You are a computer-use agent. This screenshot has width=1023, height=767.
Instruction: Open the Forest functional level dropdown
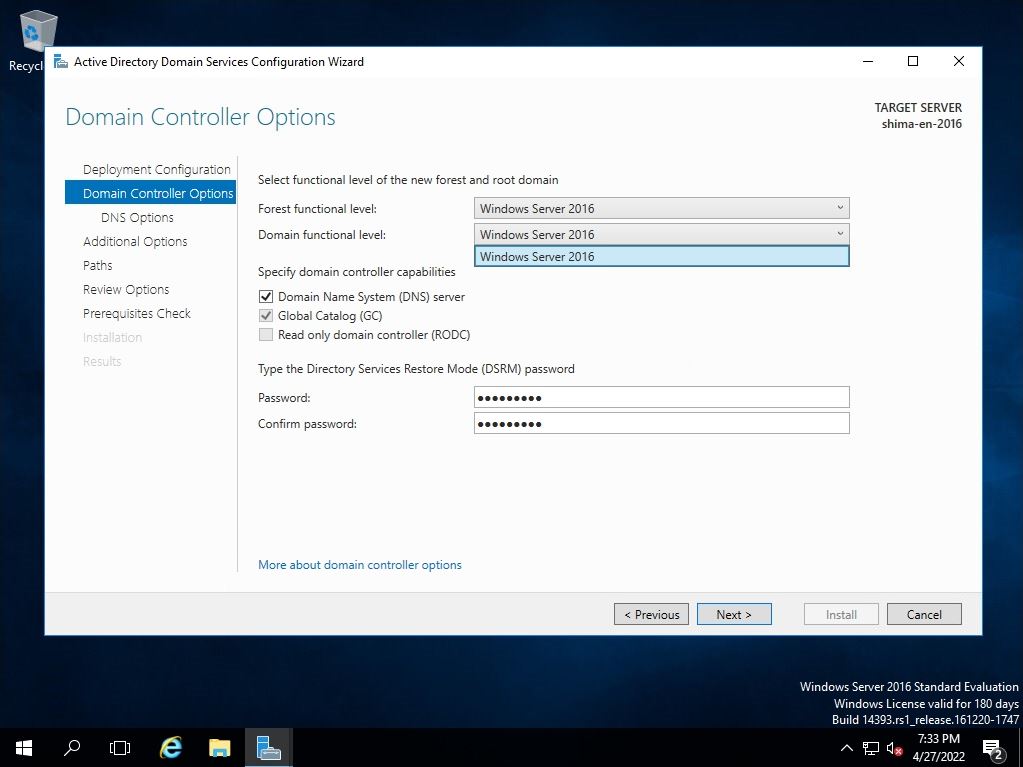(662, 208)
